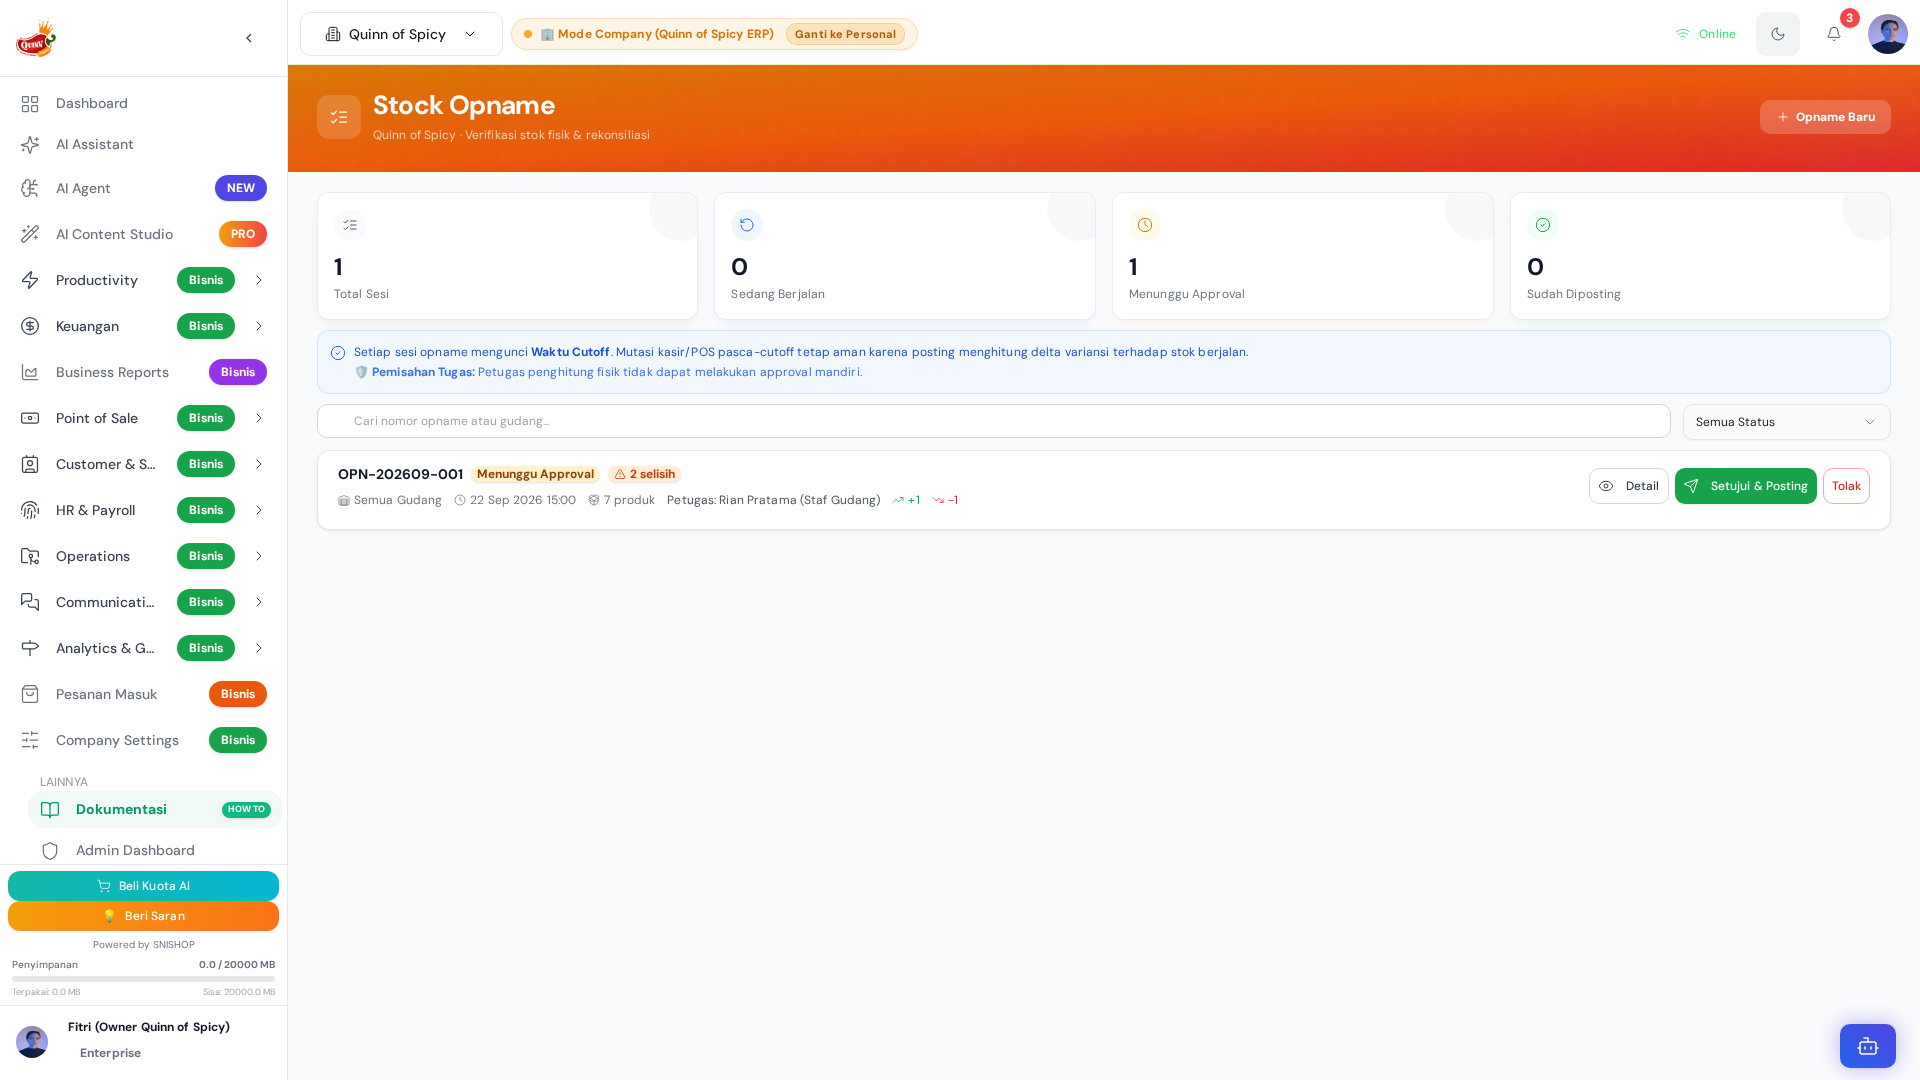Image resolution: width=1920 pixels, height=1080 pixels.
Task: Click the Business Reports chart icon
Action: coord(30,372)
